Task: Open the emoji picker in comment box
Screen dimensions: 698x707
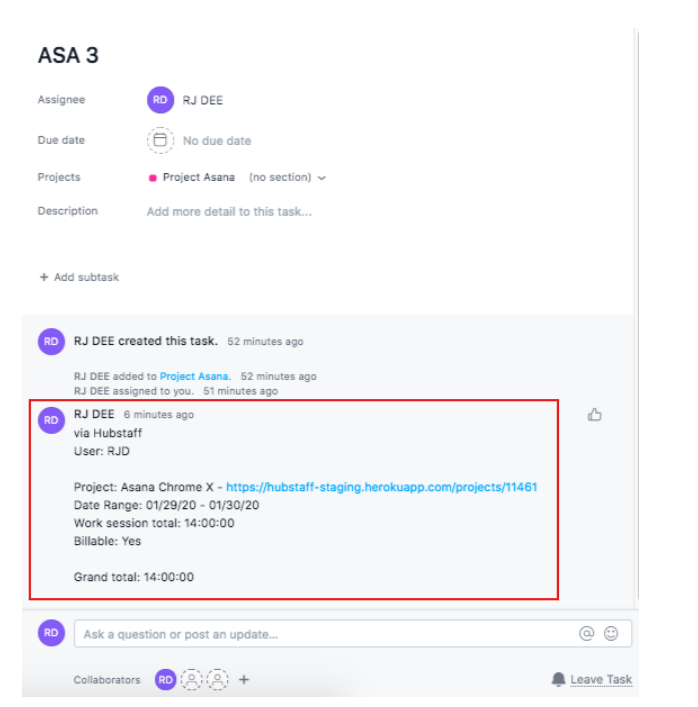Action: click(x=611, y=634)
